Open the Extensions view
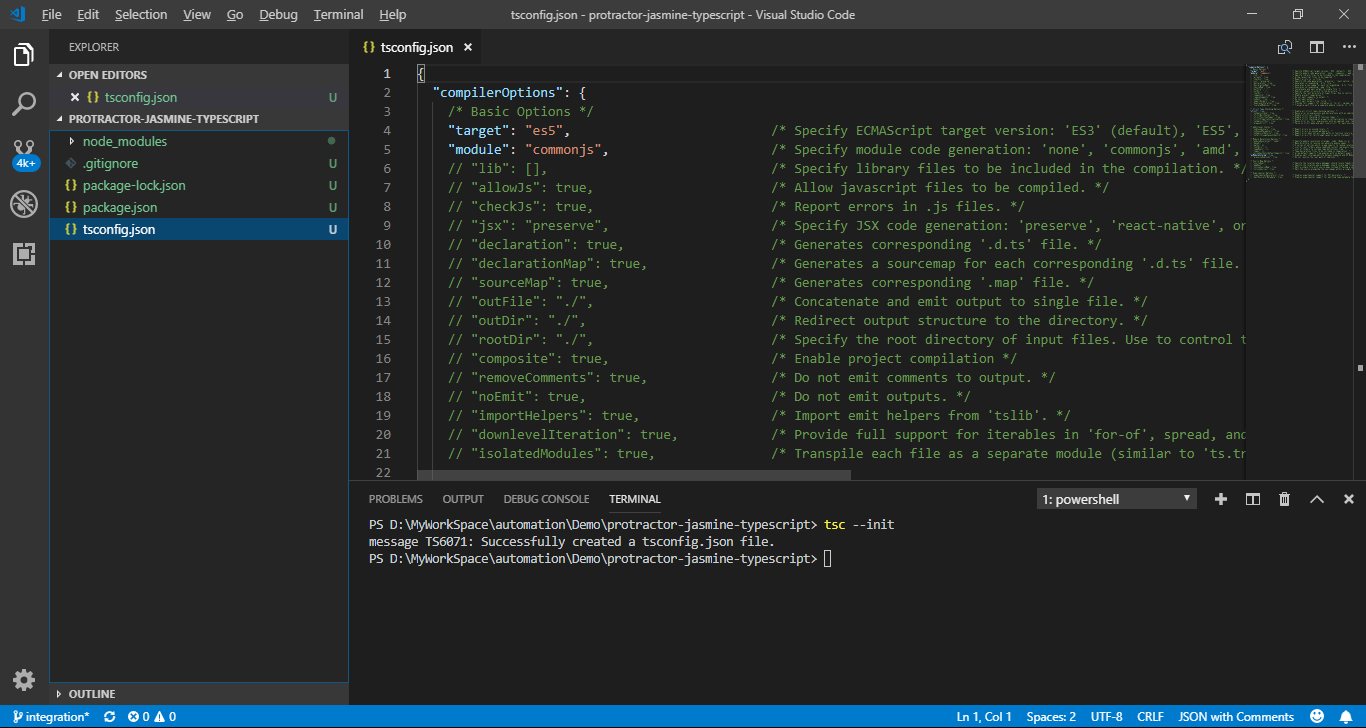 point(24,253)
